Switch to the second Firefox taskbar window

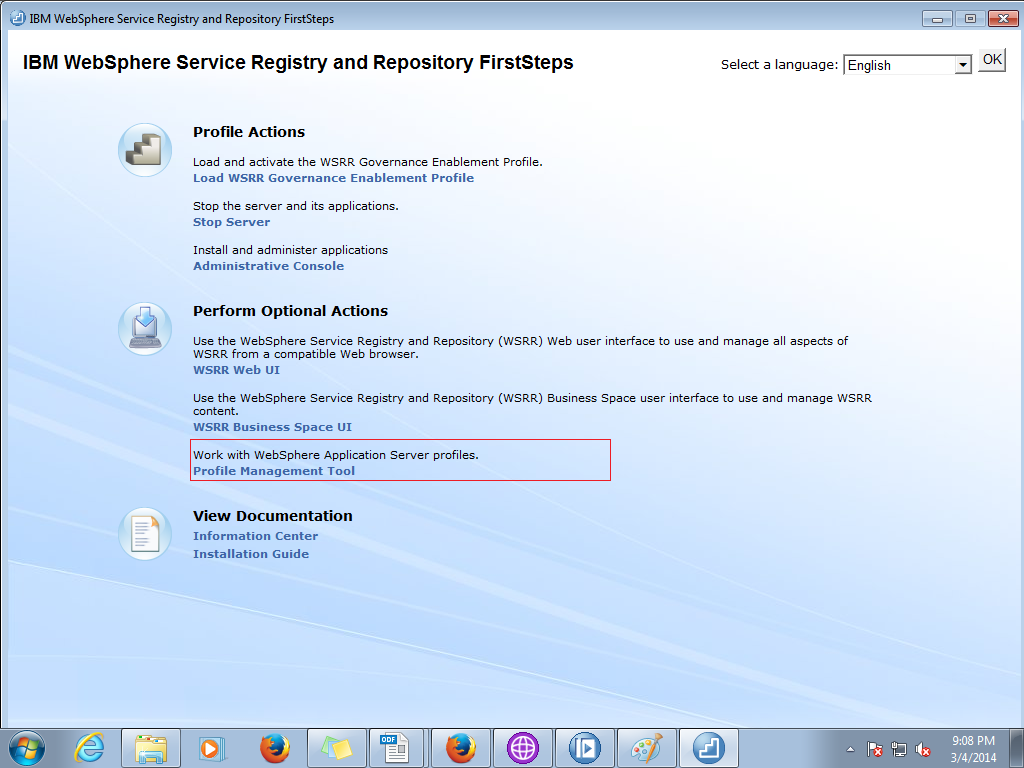[460, 748]
